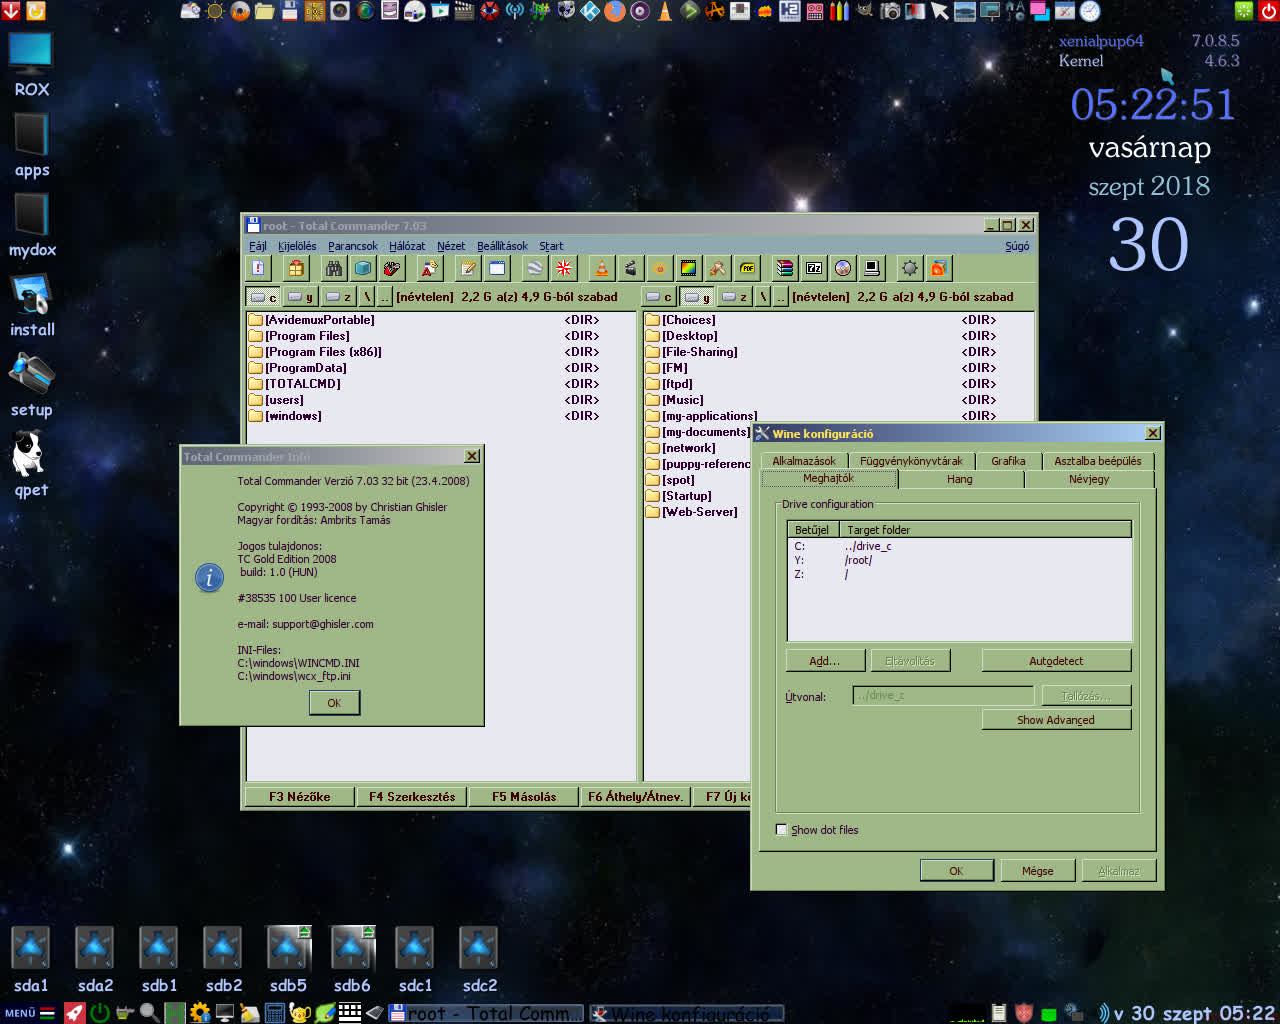Screen dimensions: 1280x1024
Task: Select drive y button in right panel
Action: (697, 297)
